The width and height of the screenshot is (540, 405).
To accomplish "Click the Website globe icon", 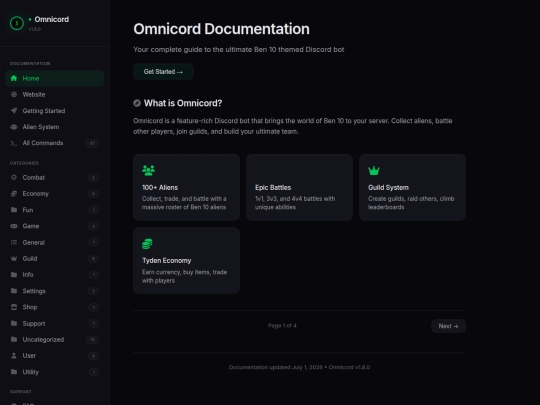I will (14, 94).
